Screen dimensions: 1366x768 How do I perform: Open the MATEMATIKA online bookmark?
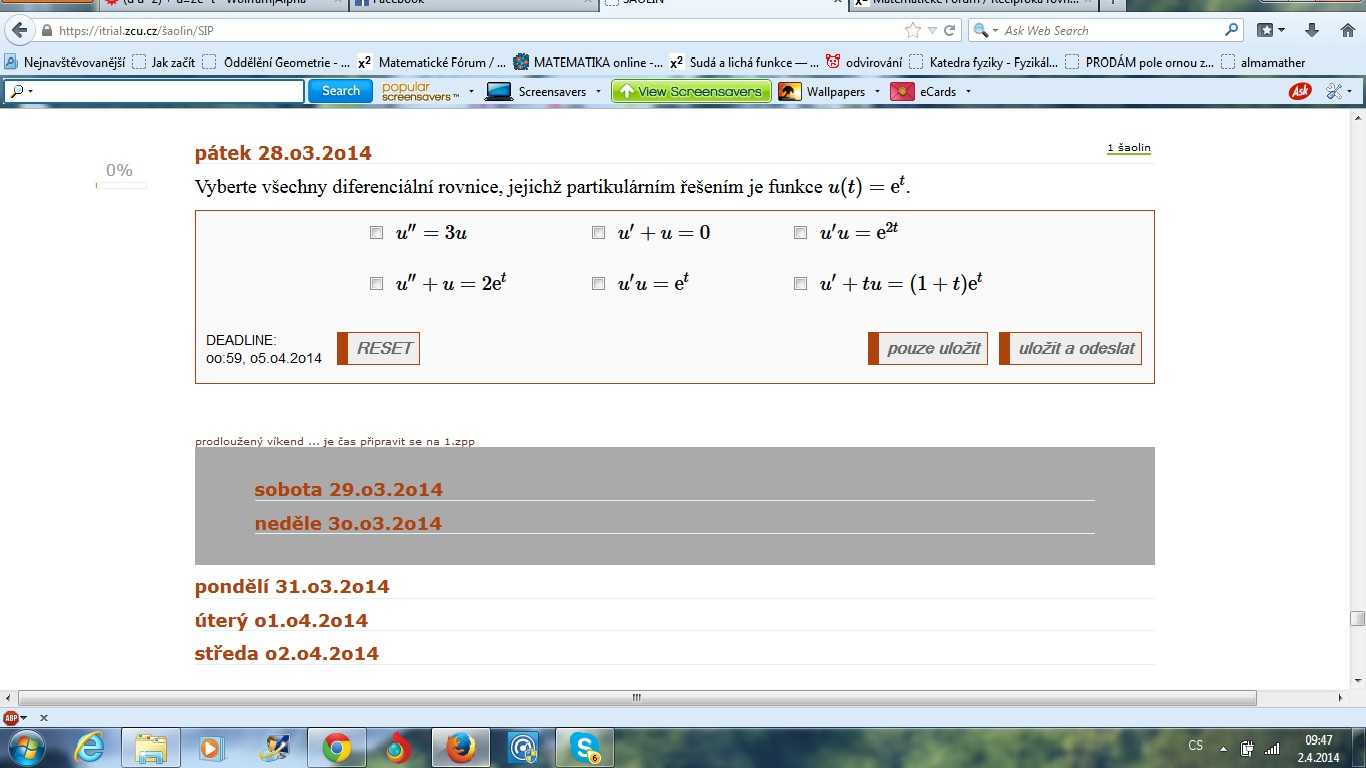[588, 62]
